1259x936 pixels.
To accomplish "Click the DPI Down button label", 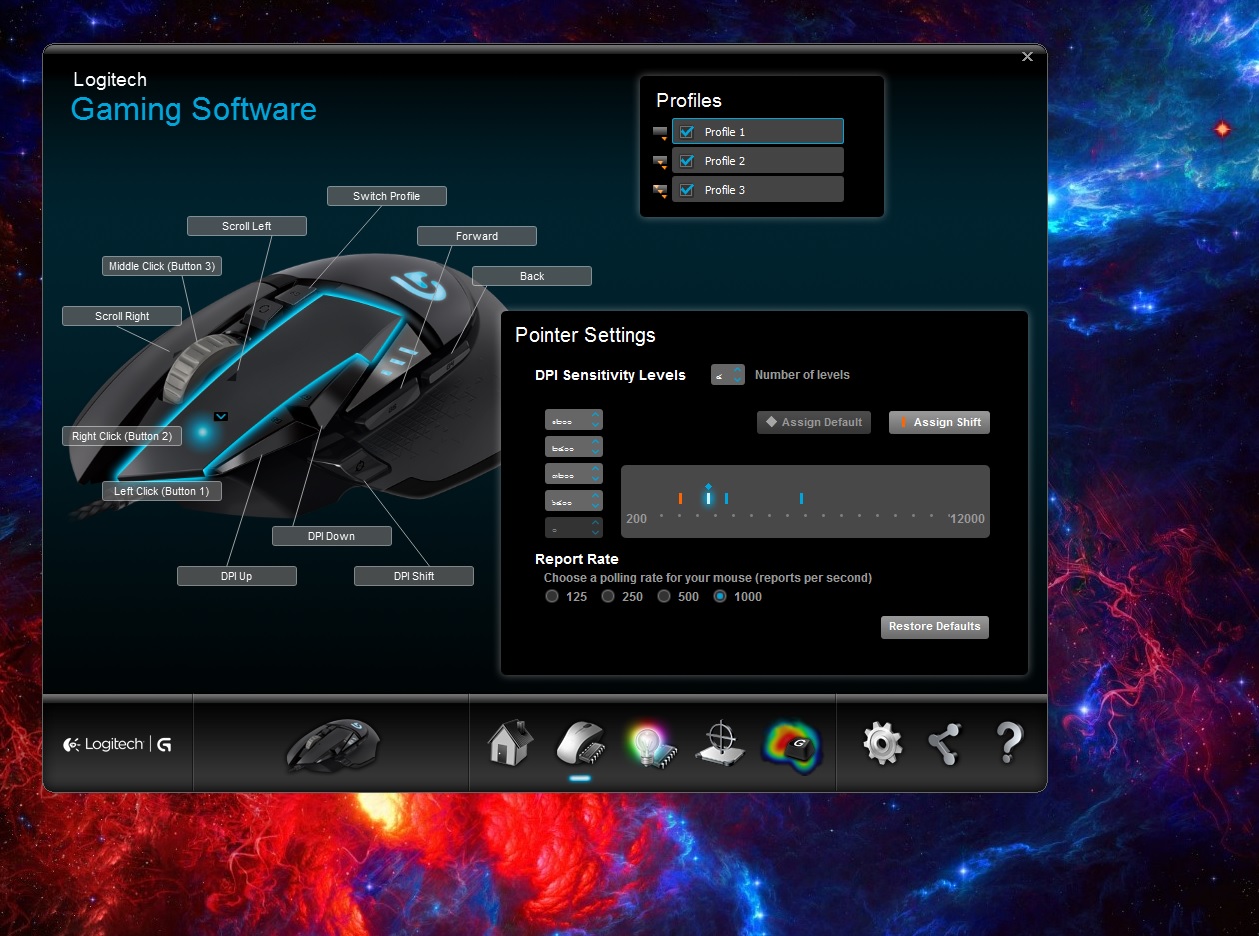I will pos(332,536).
